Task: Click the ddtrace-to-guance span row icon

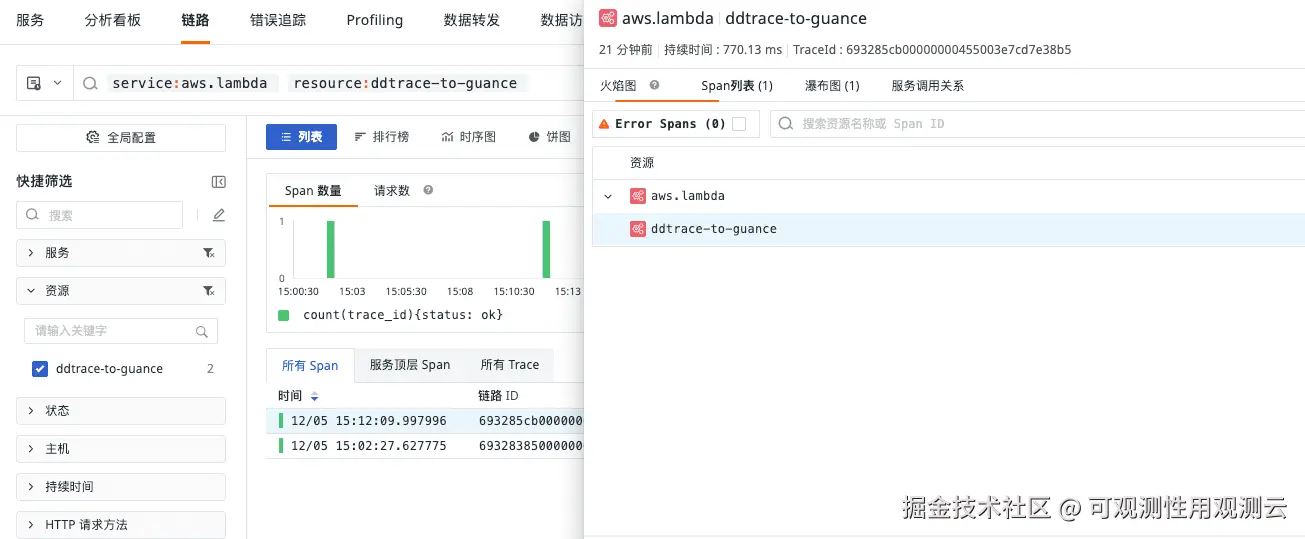Action: click(637, 229)
